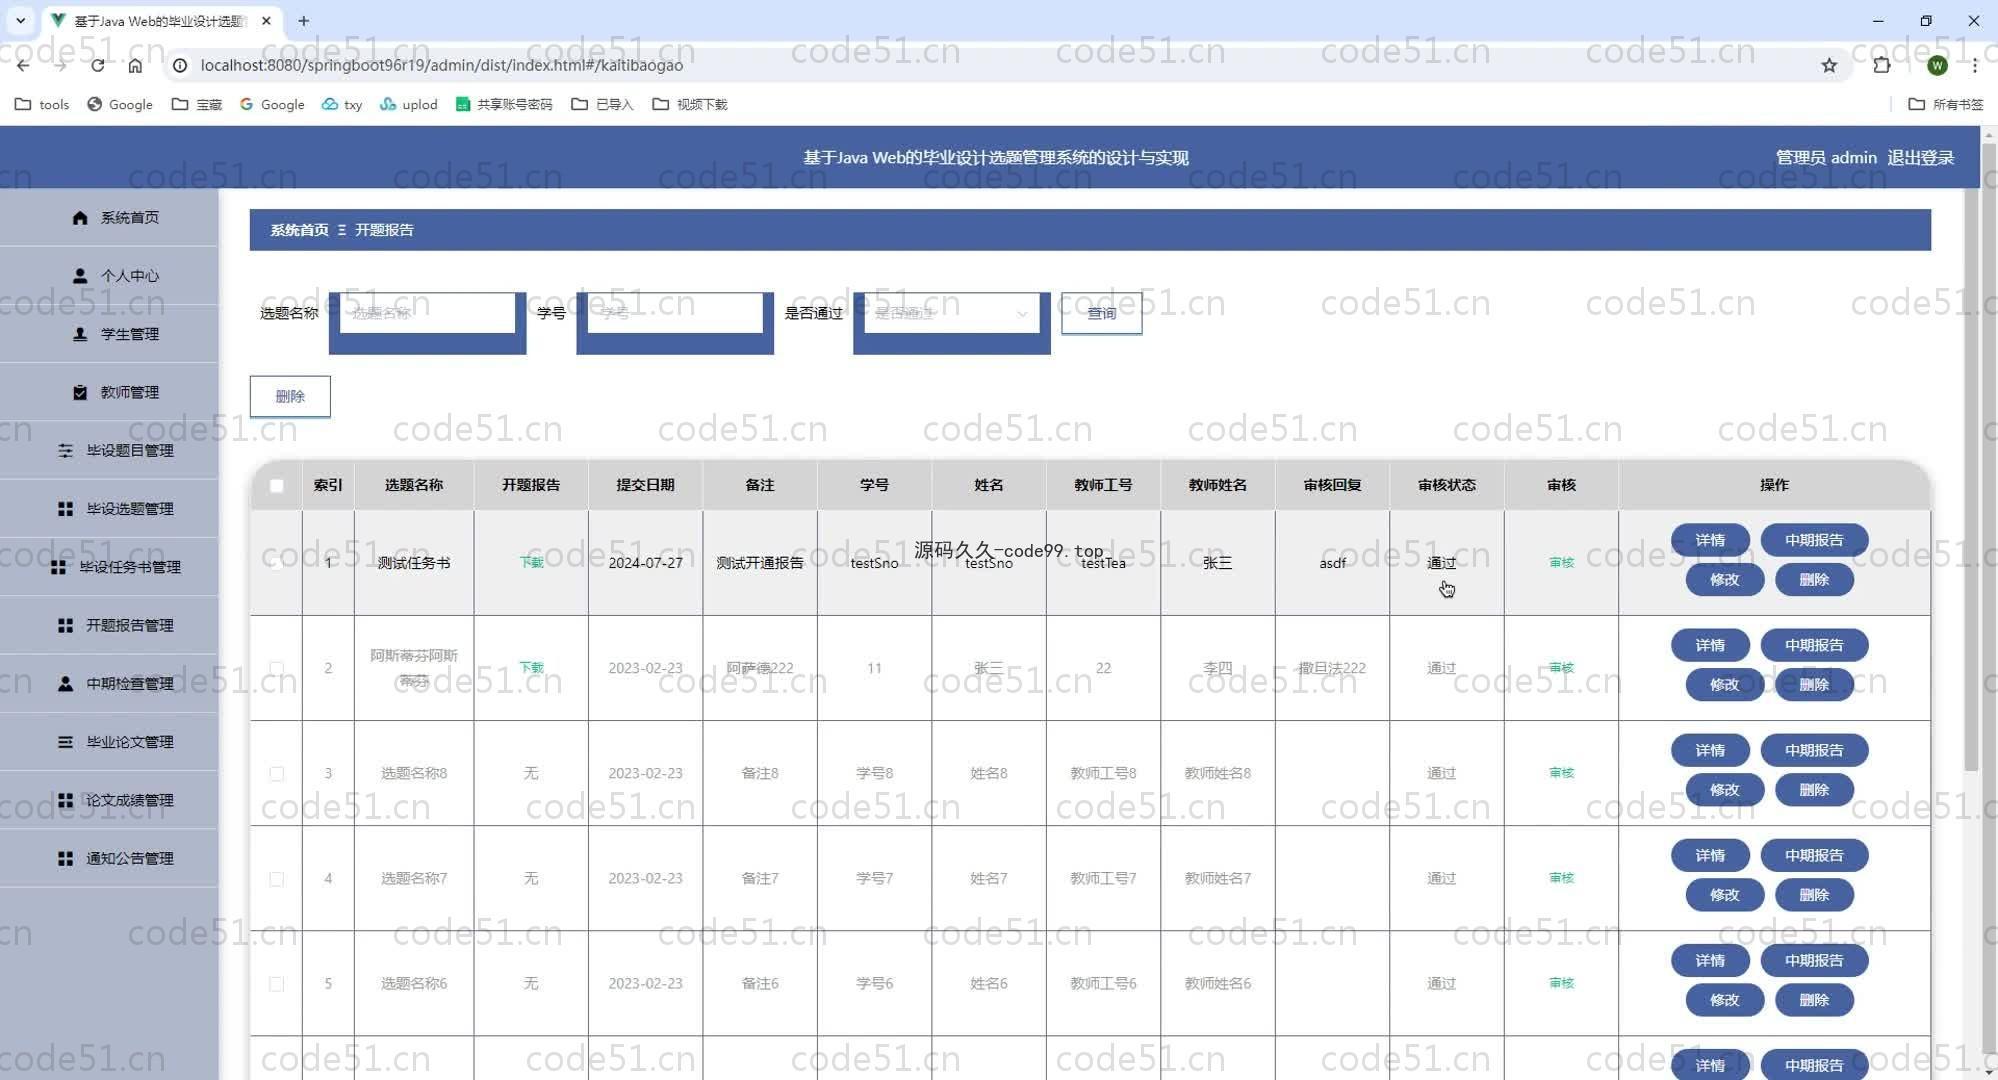Click the grid icon beside 毕设选题管理

pos(65,509)
